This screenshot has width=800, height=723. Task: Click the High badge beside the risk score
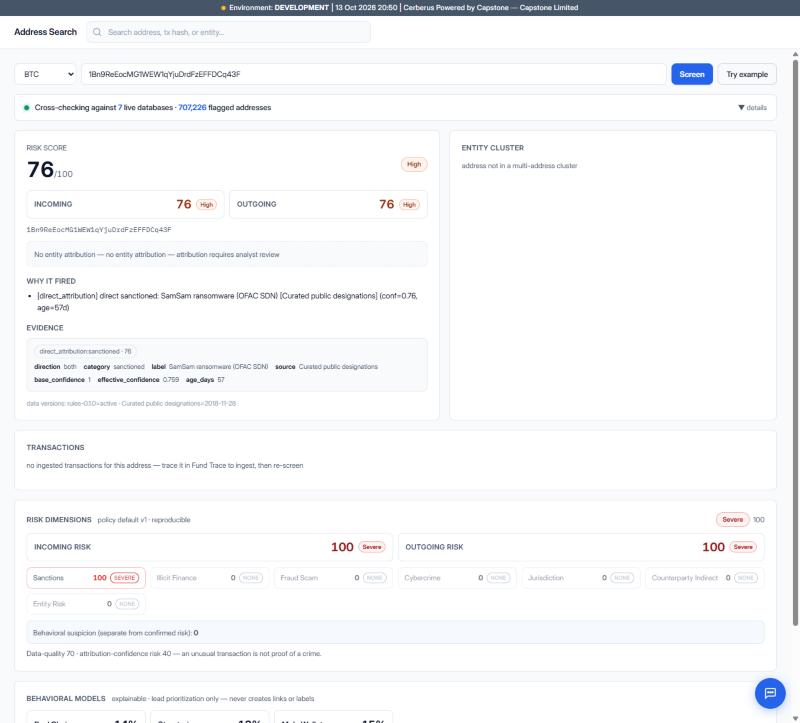pos(414,164)
